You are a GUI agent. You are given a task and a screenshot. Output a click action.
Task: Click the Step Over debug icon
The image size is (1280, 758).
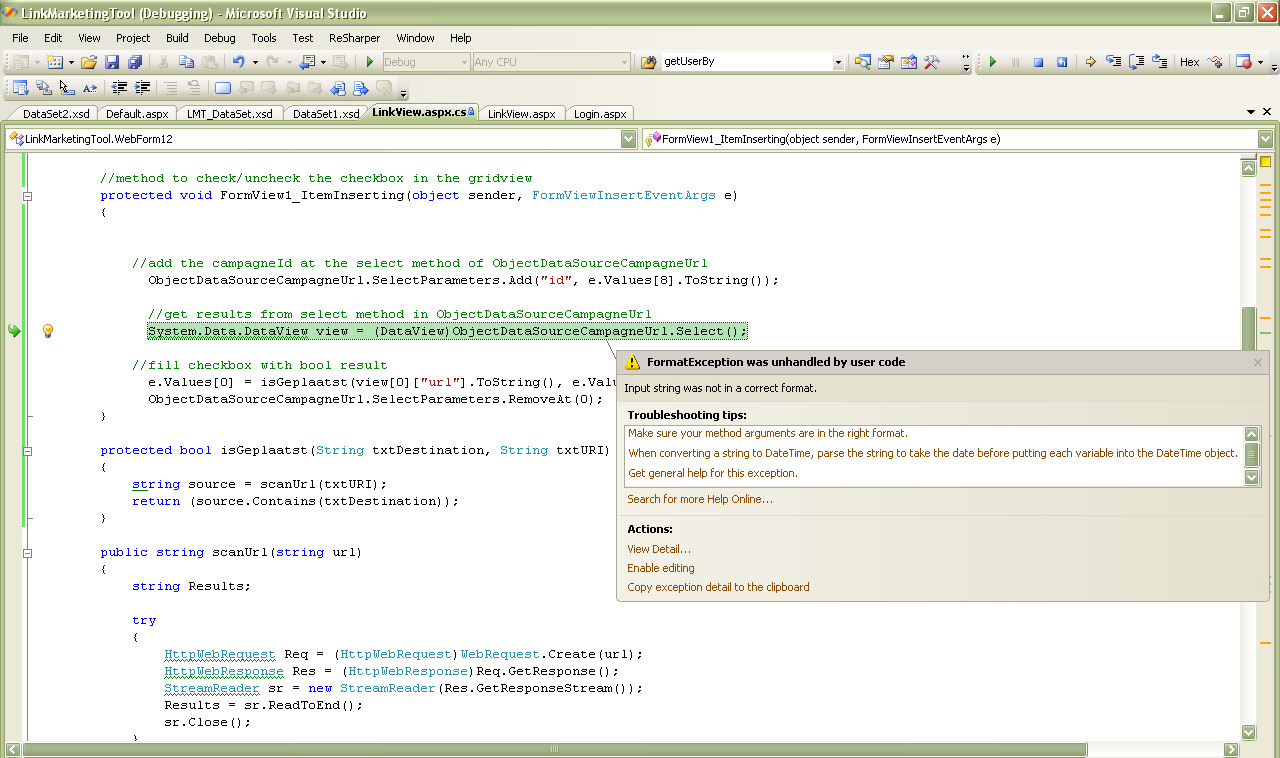(x=1136, y=62)
